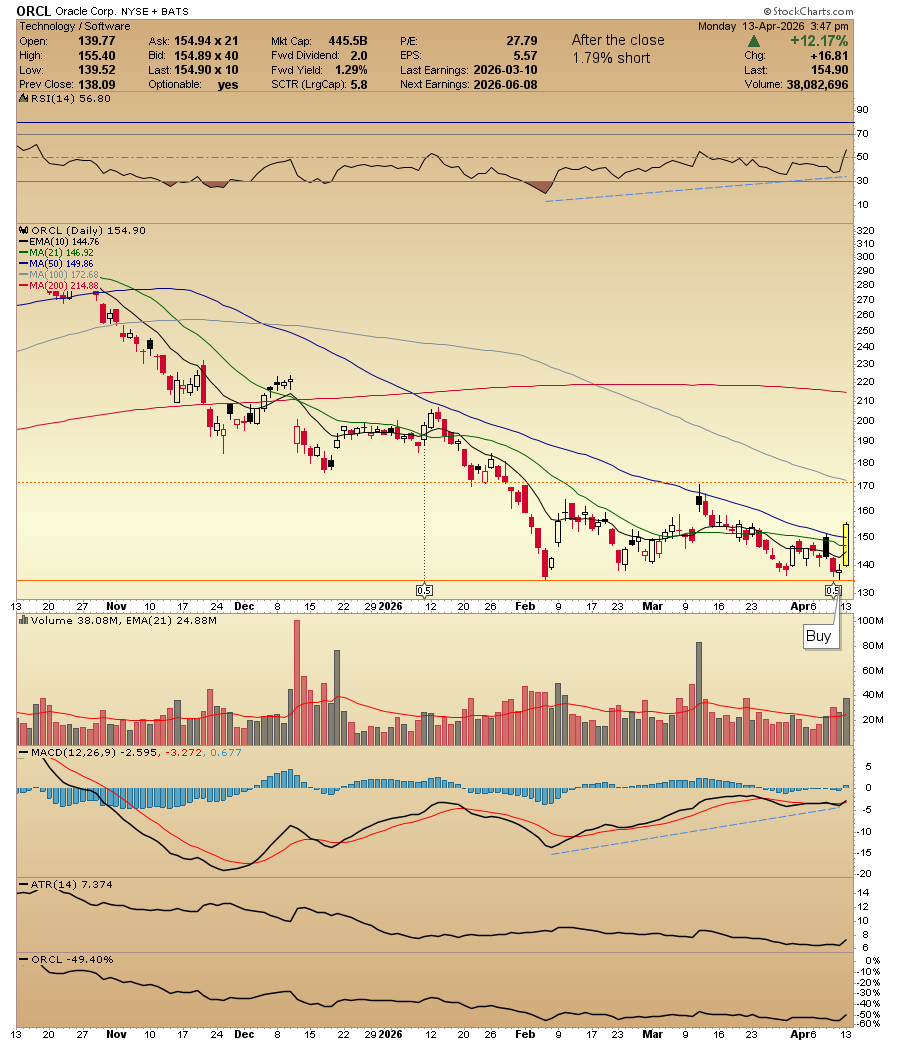This screenshot has height=1043, width=900.
Task: Click the RSI(14) legend marker icon
Action: 24,98
